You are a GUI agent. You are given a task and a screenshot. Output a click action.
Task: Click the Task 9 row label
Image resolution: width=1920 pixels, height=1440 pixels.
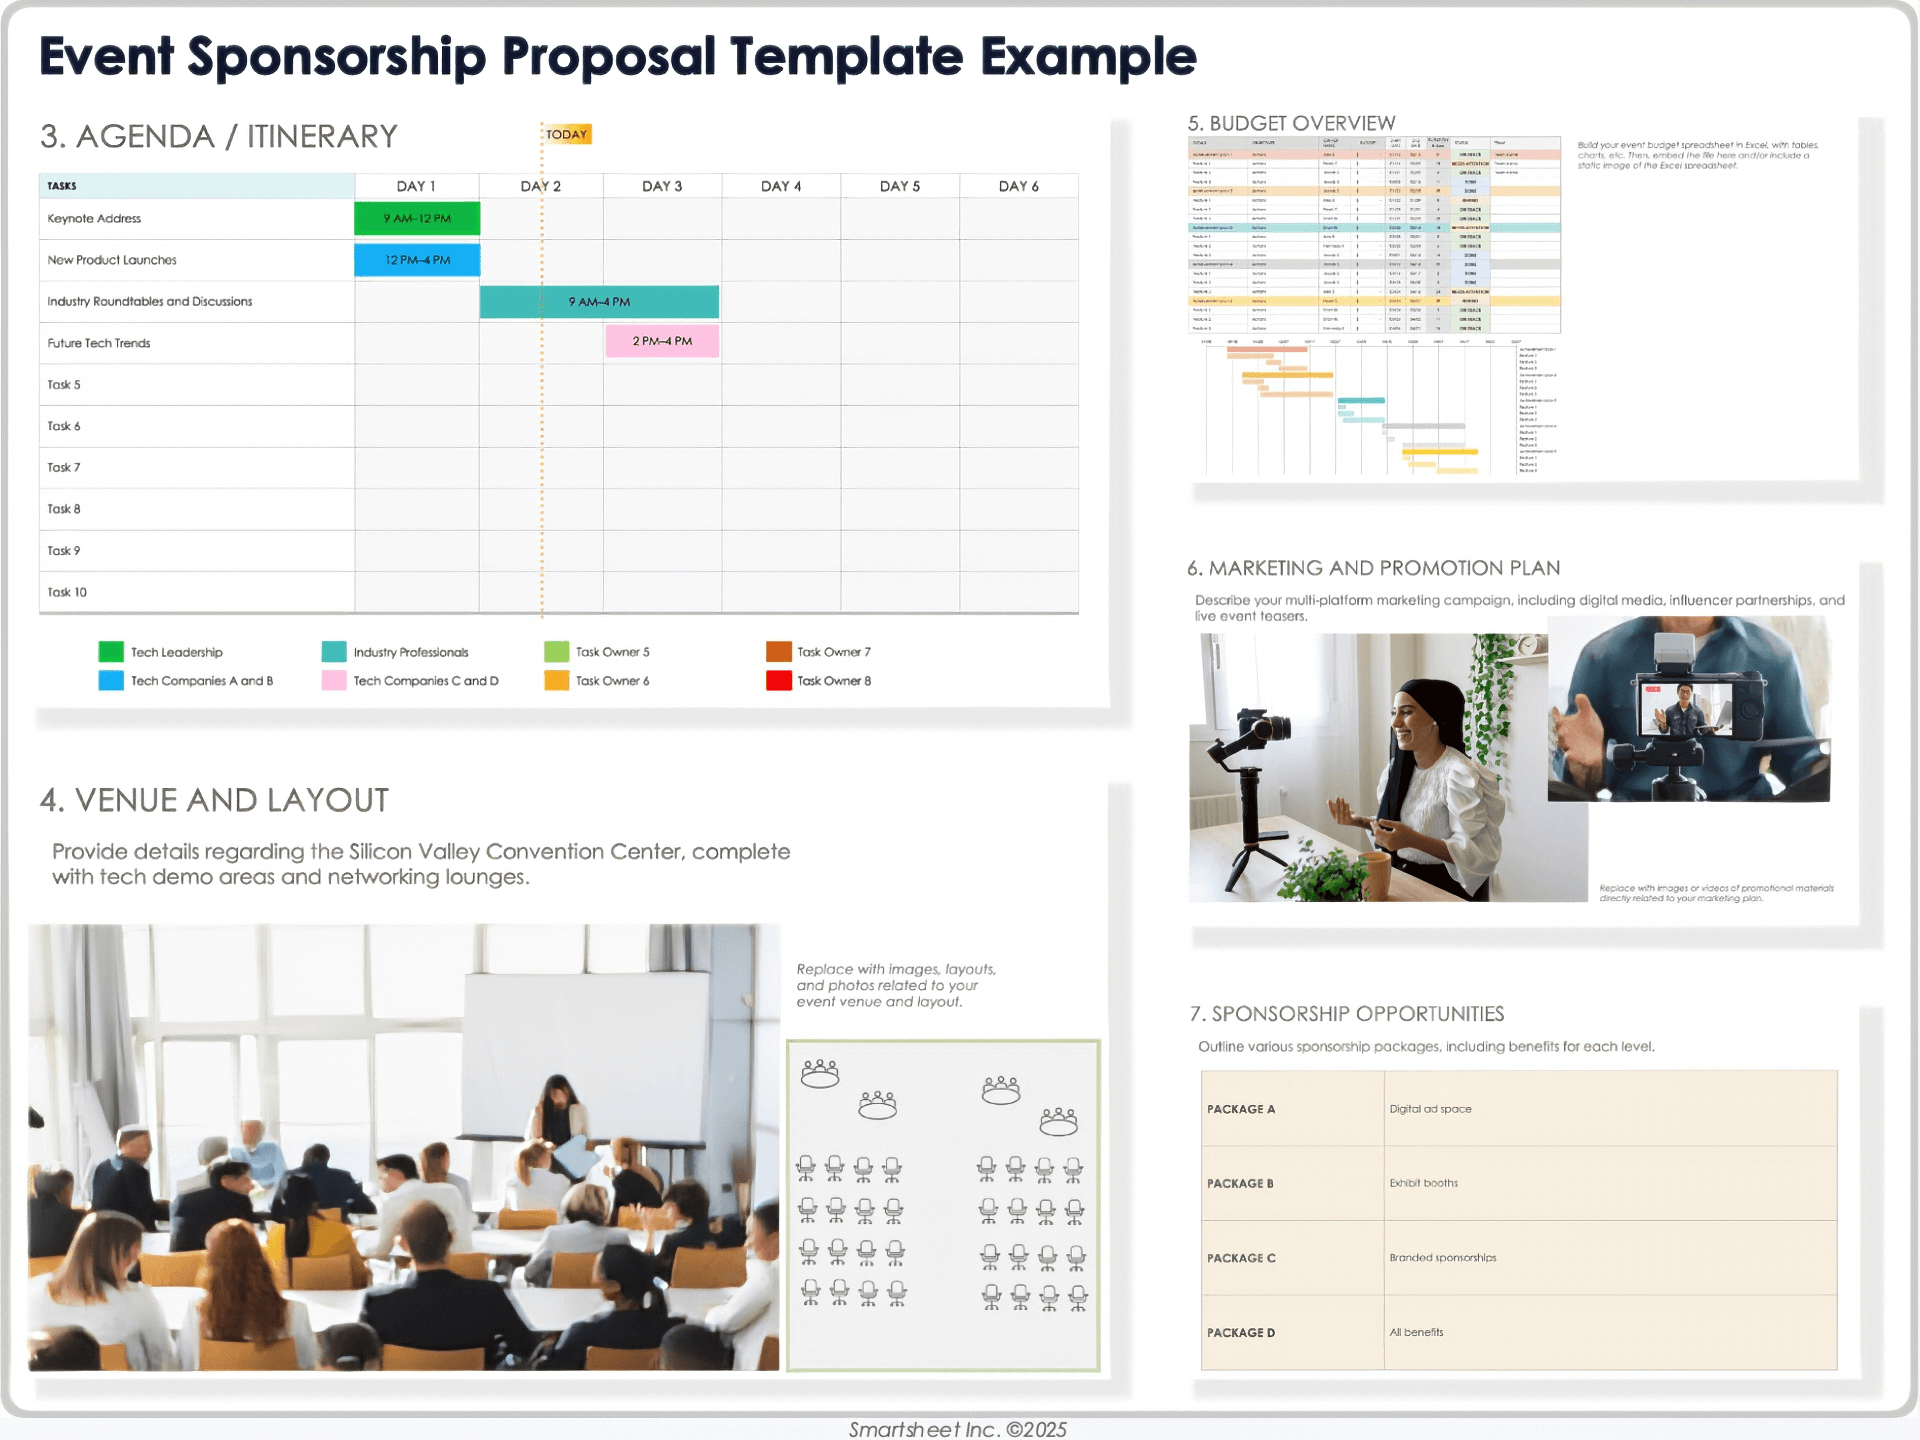coord(64,551)
